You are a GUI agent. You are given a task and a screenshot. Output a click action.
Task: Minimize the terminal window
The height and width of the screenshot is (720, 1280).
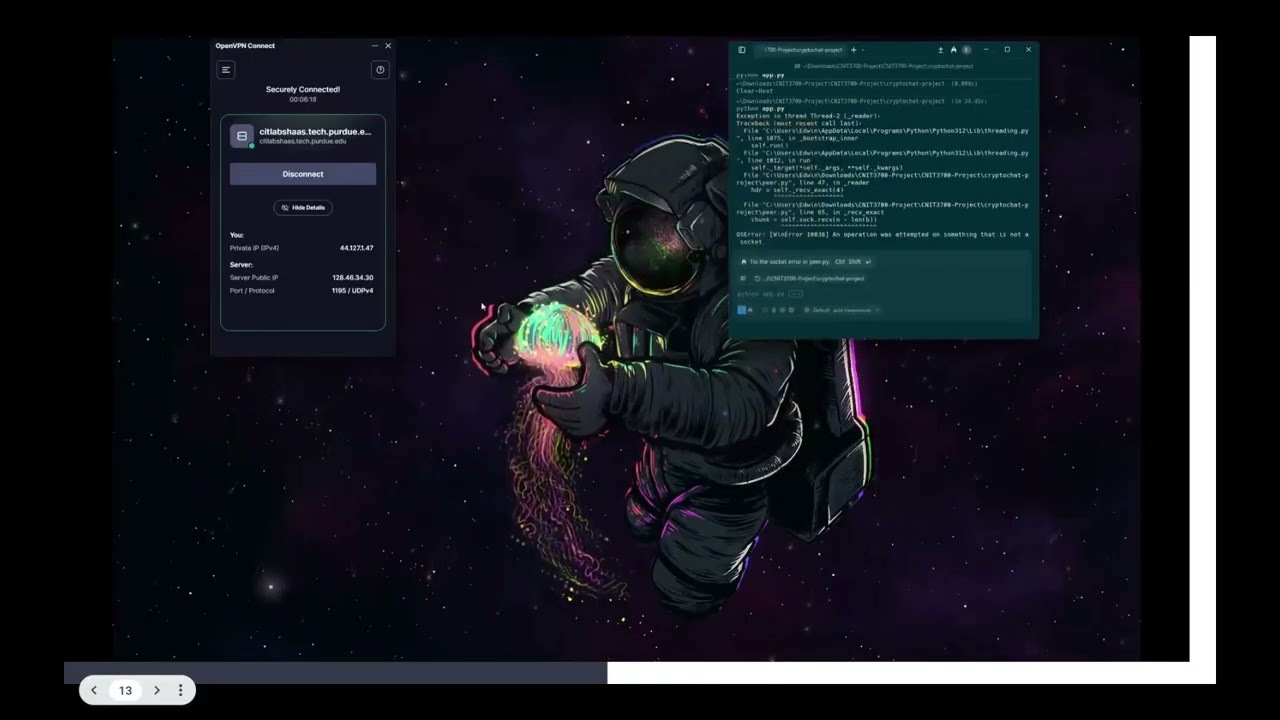[x=986, y=50]
